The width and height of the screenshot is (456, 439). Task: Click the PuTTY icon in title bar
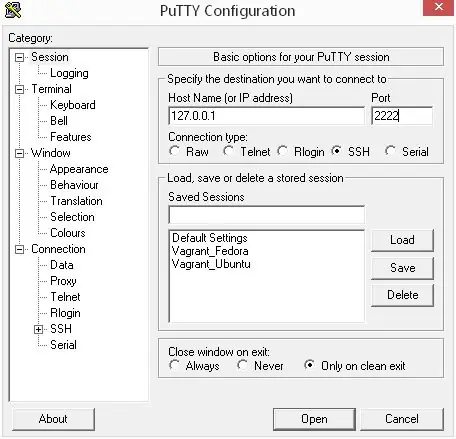tap(13, 9)
